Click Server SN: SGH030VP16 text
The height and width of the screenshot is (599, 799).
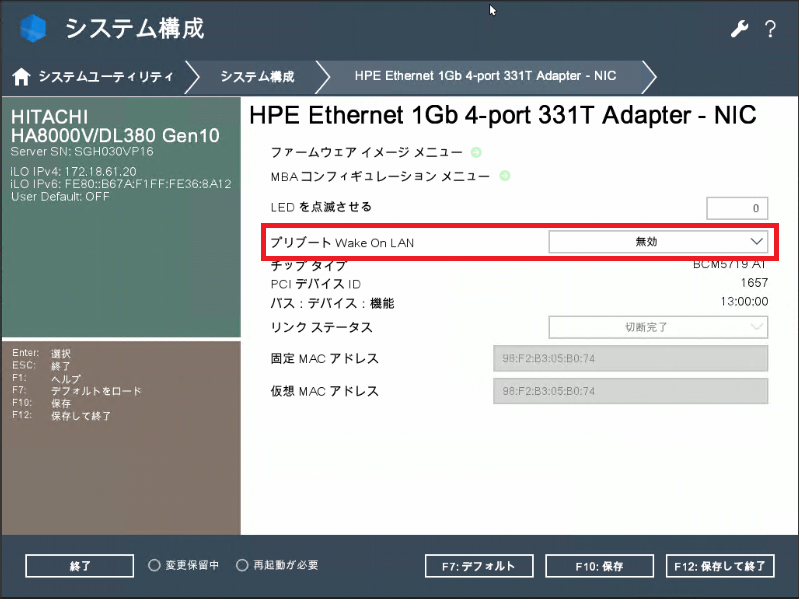[82, 152]
